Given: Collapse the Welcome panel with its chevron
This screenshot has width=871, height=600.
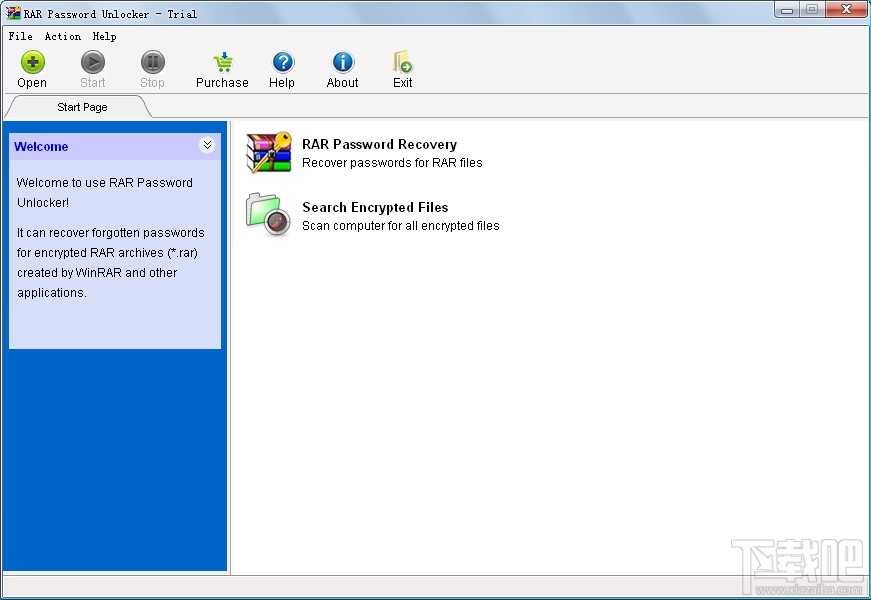Looking at the screenshot, I should (208, 145).
